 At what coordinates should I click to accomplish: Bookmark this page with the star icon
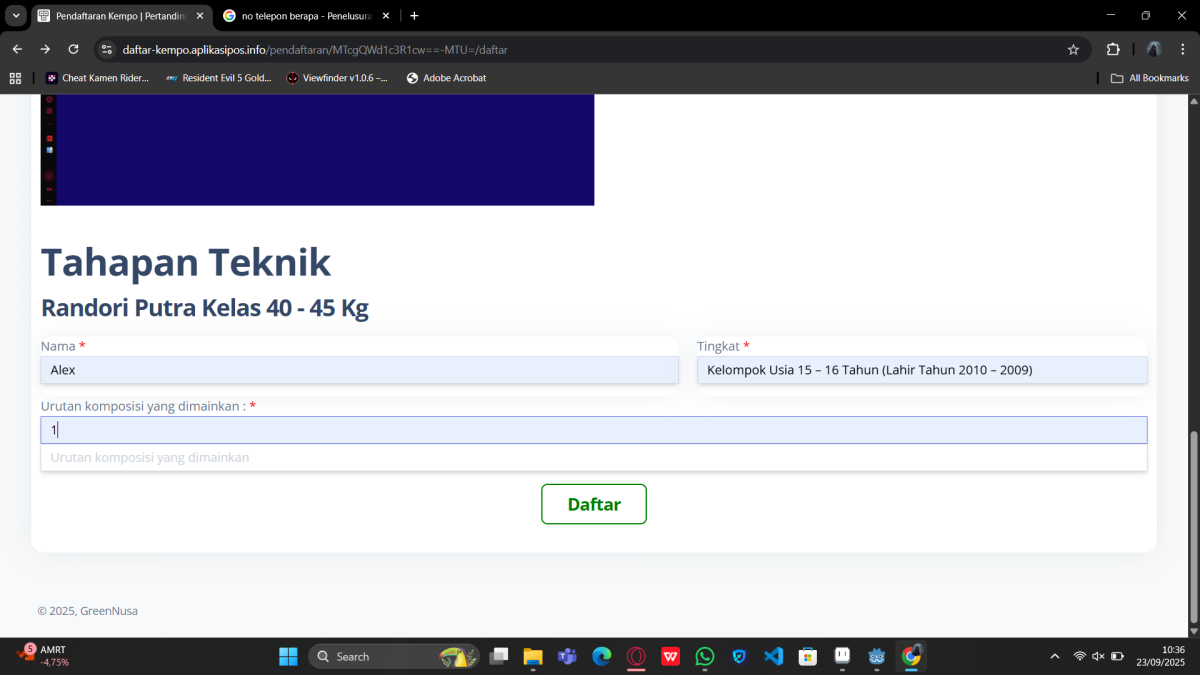click(x=1073, y=49)
